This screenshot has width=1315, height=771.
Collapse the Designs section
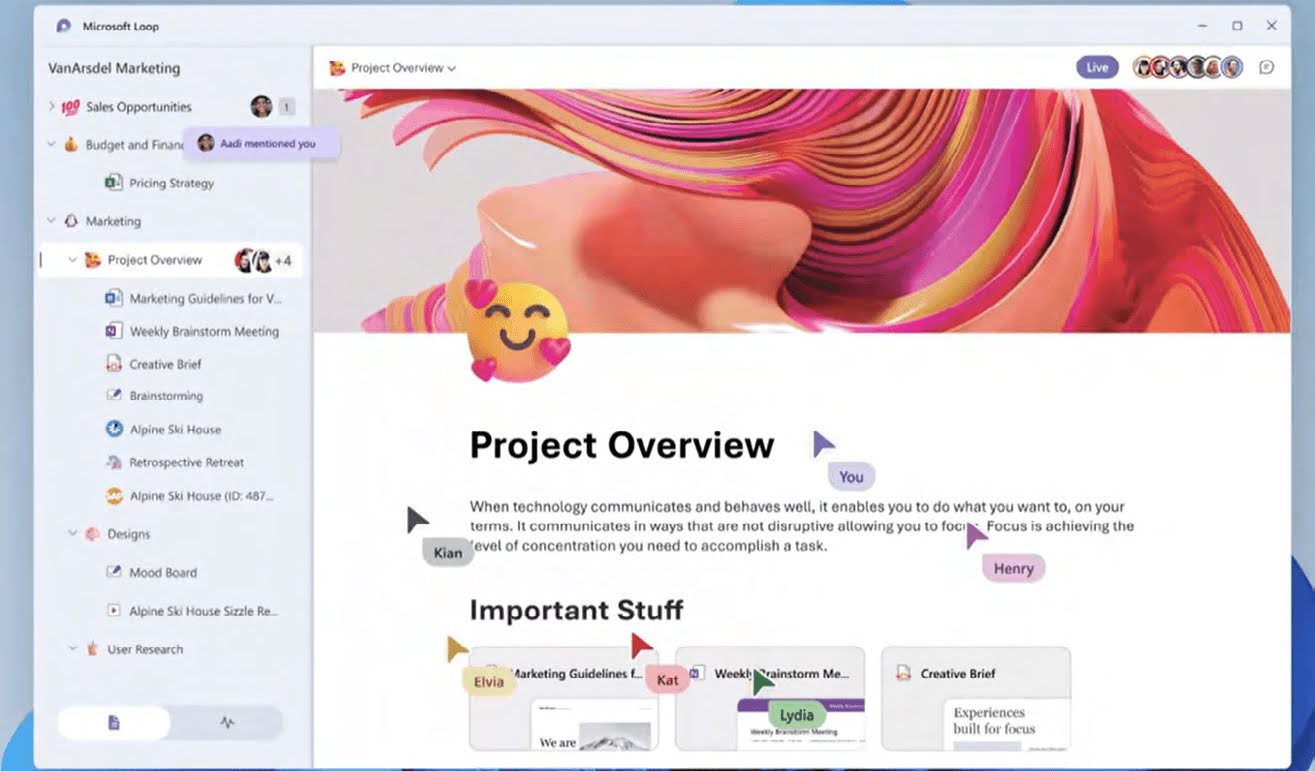[72, 534]
